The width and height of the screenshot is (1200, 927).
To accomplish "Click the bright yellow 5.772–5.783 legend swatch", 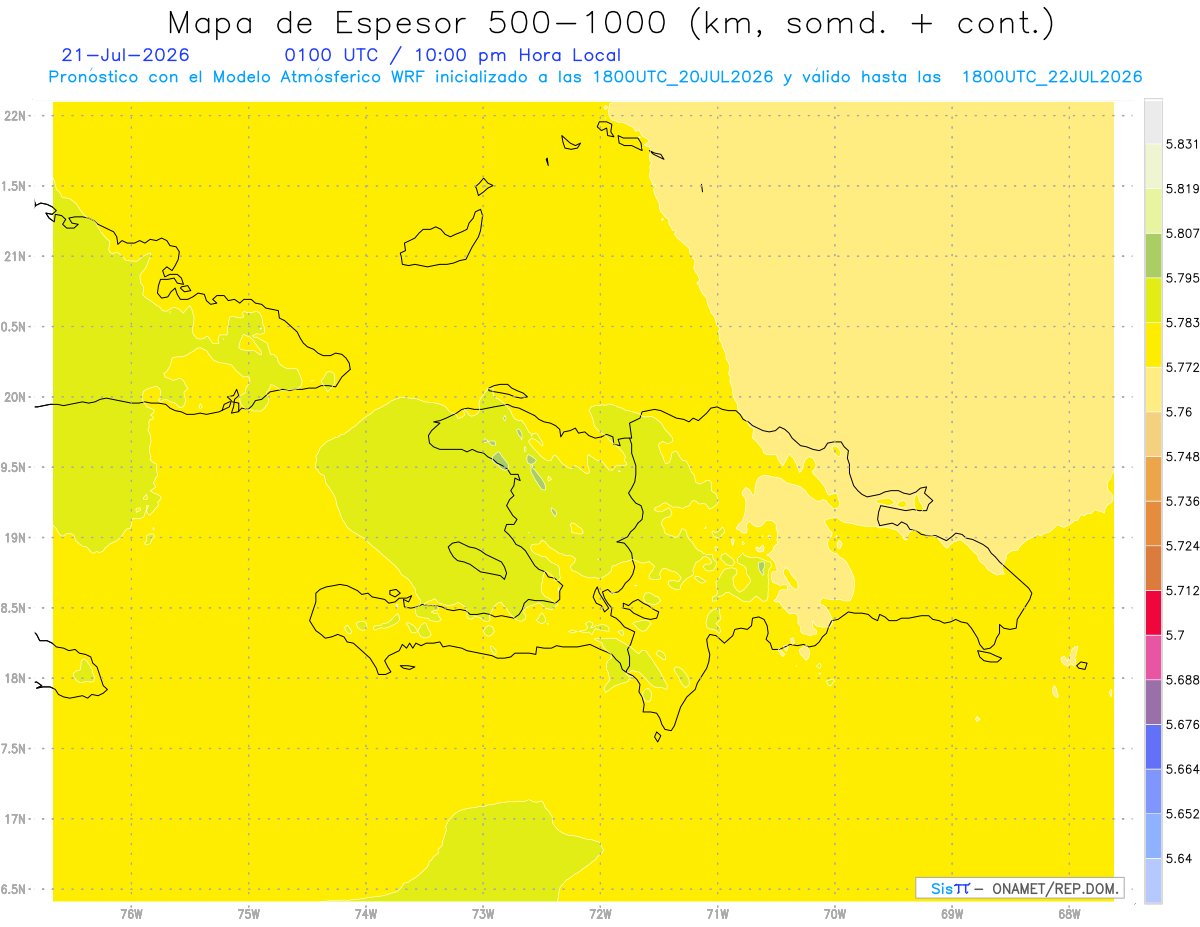I will tap(1153, 344).
